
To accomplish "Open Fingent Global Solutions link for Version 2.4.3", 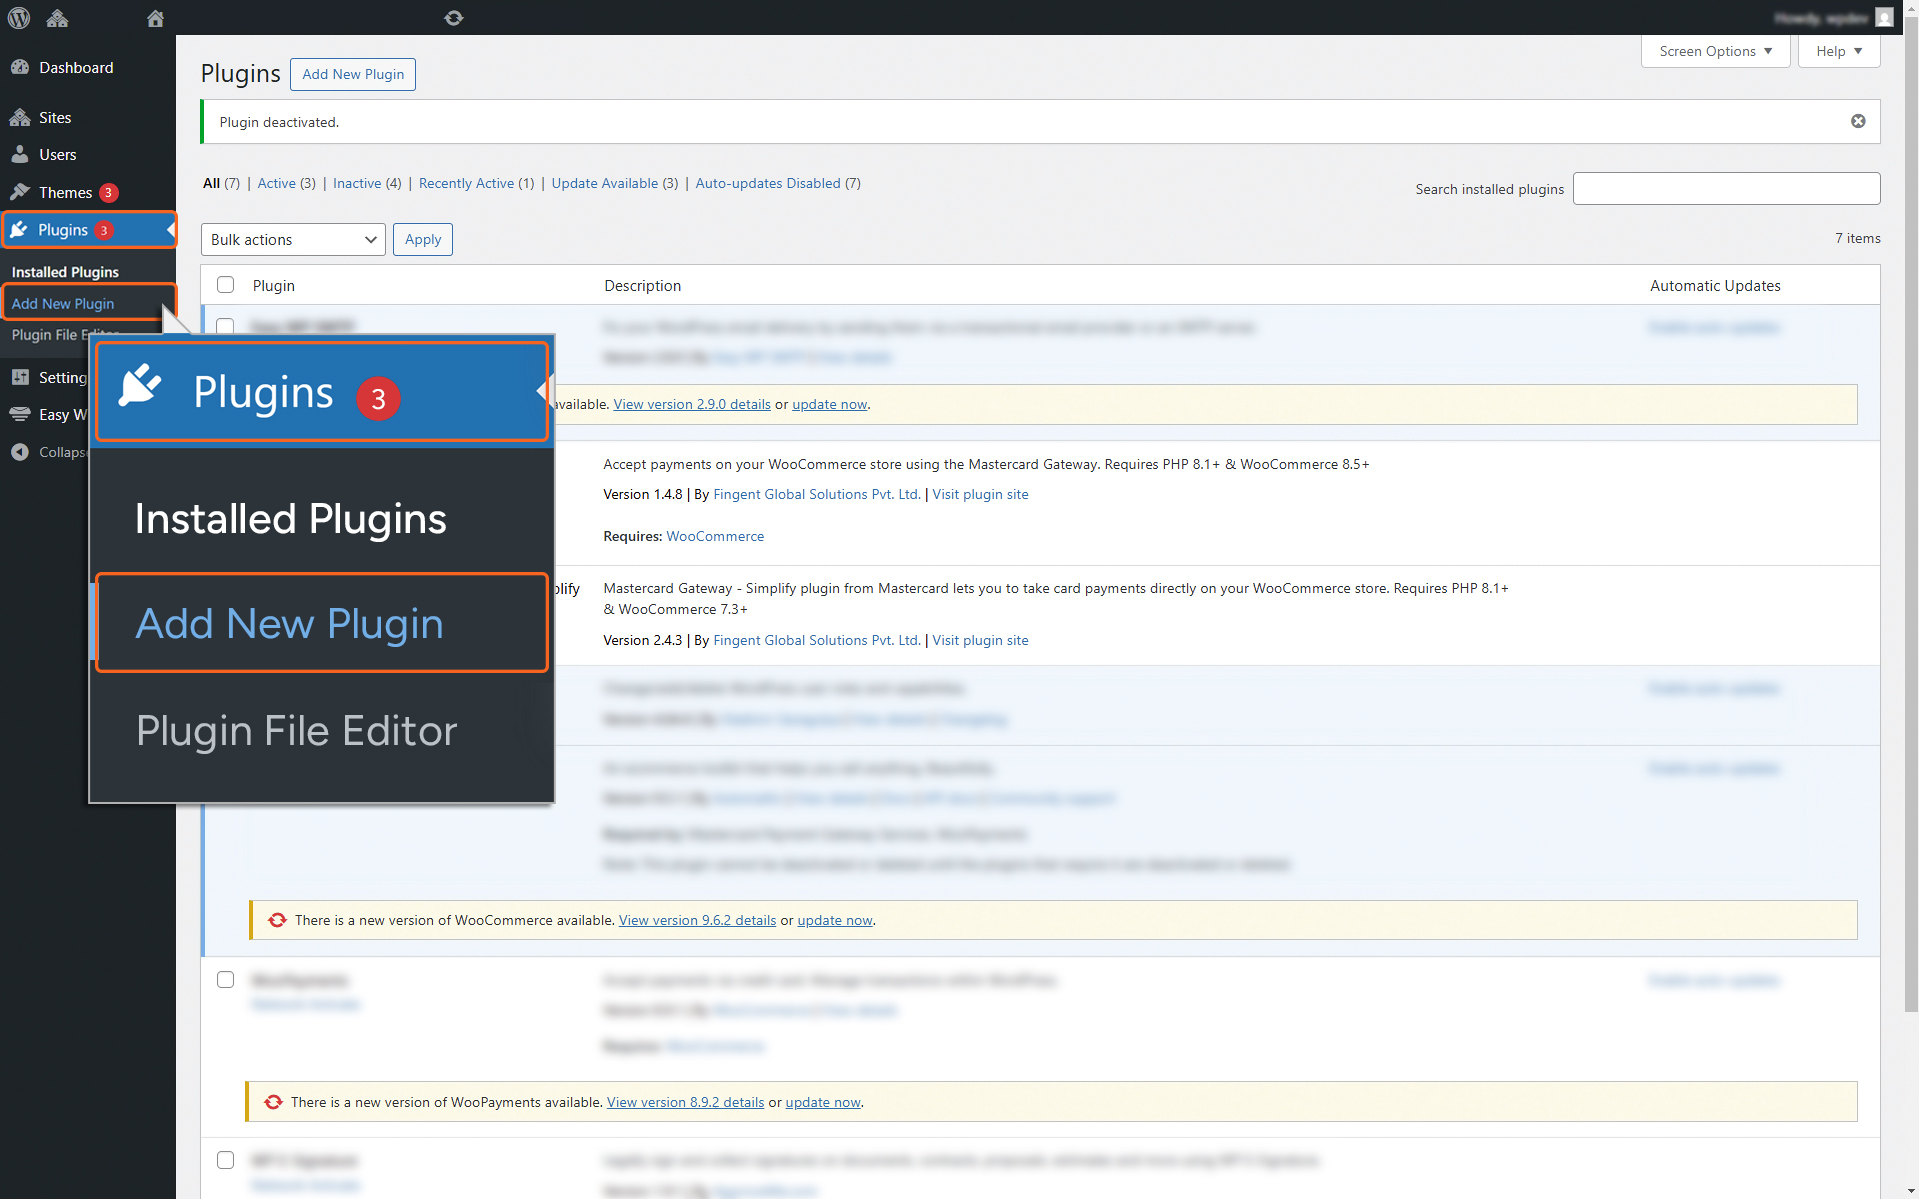I will (817, 640).
